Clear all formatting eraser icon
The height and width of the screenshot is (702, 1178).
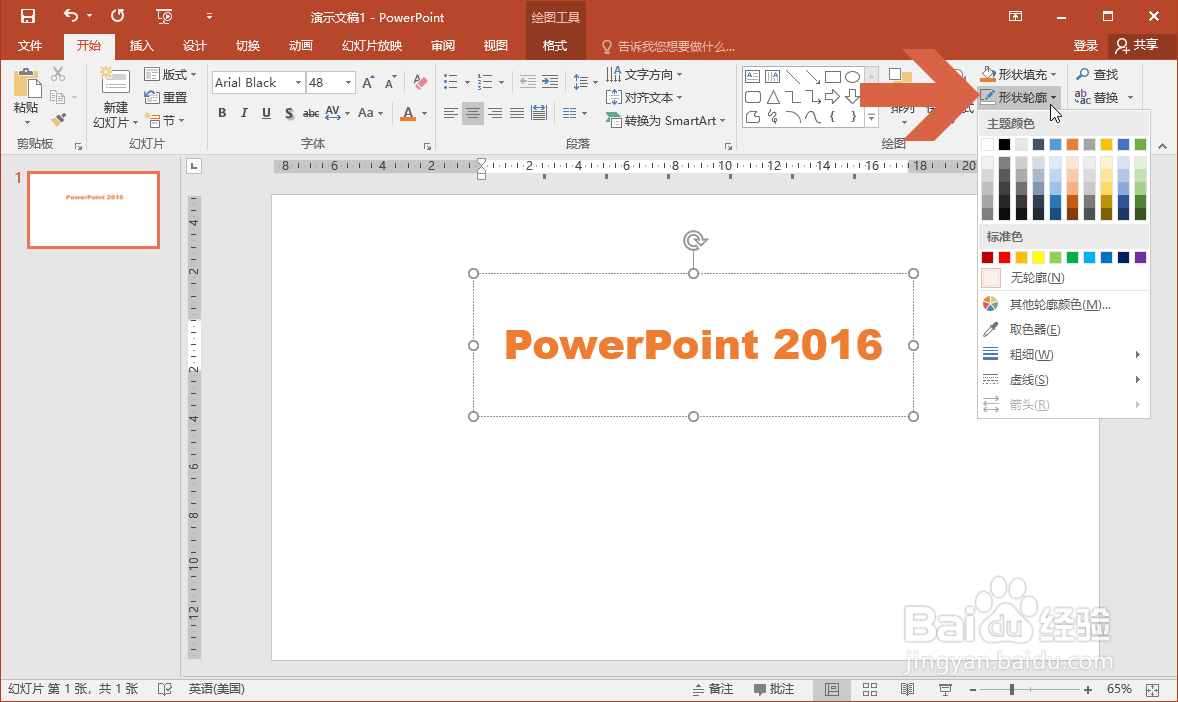click(420, 82)
